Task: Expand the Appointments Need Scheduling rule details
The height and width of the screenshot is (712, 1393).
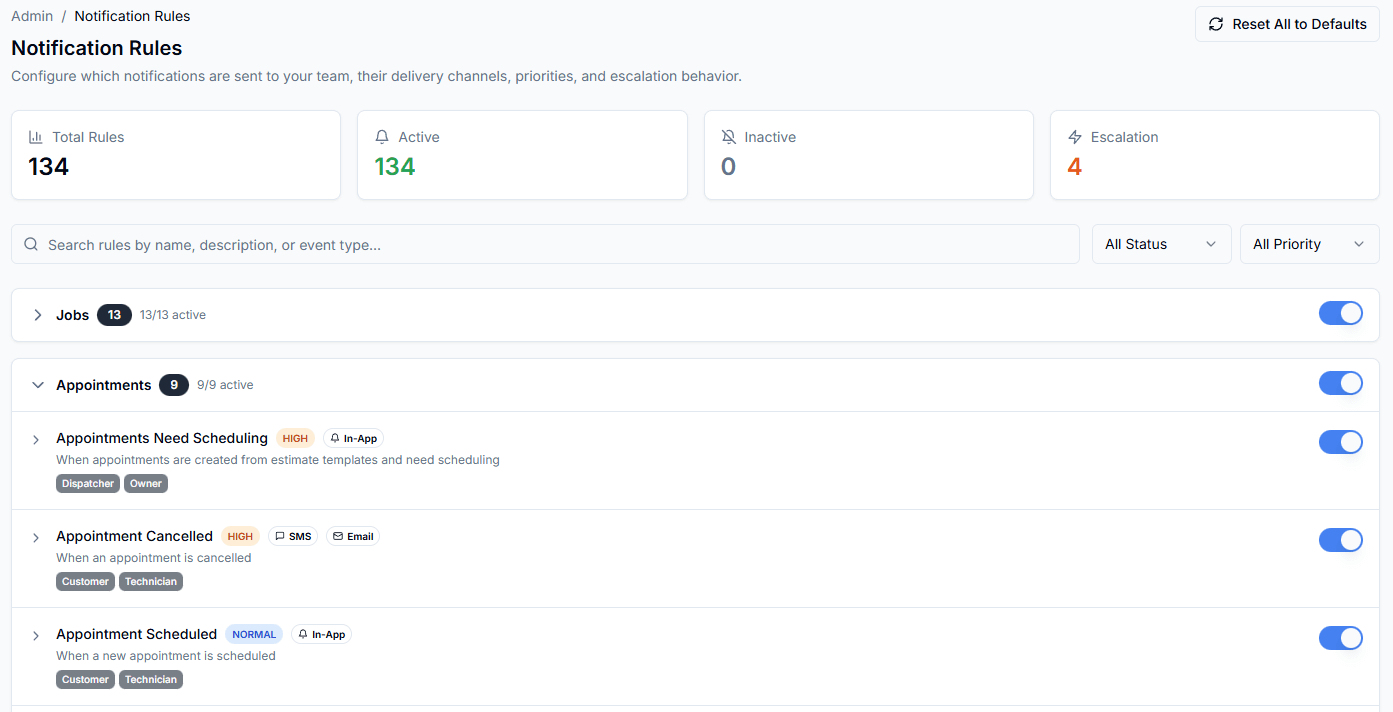Action: click(36, 440)
